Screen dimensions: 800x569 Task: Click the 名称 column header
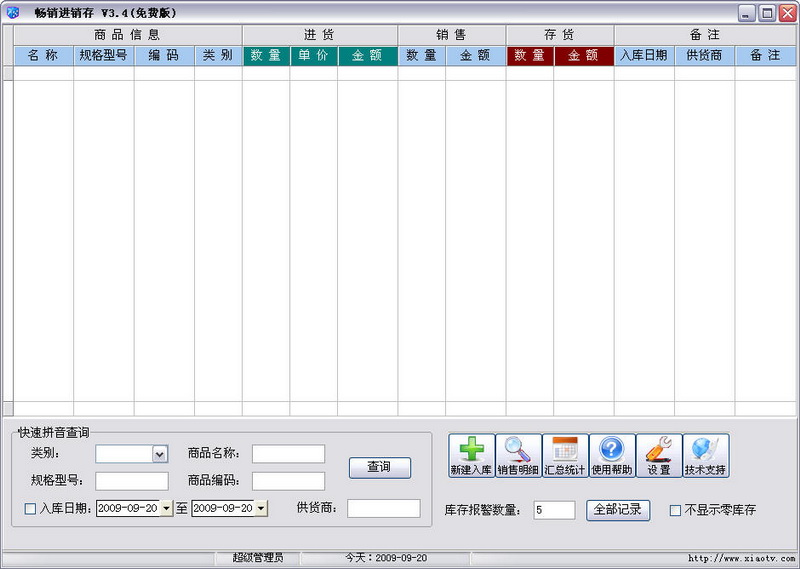[43, 56]
